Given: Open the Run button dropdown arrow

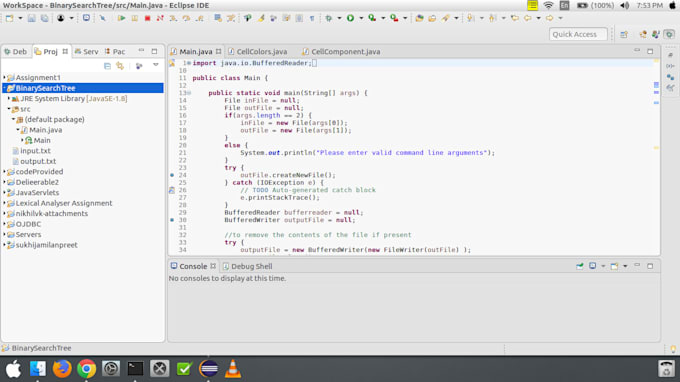Looking at the screenshot, I should coord(361,18).
